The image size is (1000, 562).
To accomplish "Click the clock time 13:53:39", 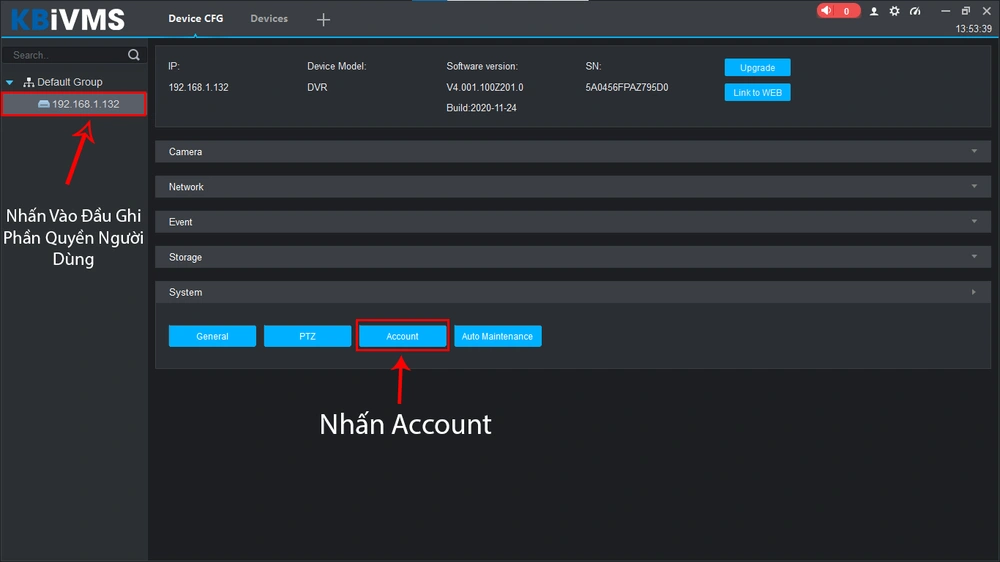I will [973, 29].
